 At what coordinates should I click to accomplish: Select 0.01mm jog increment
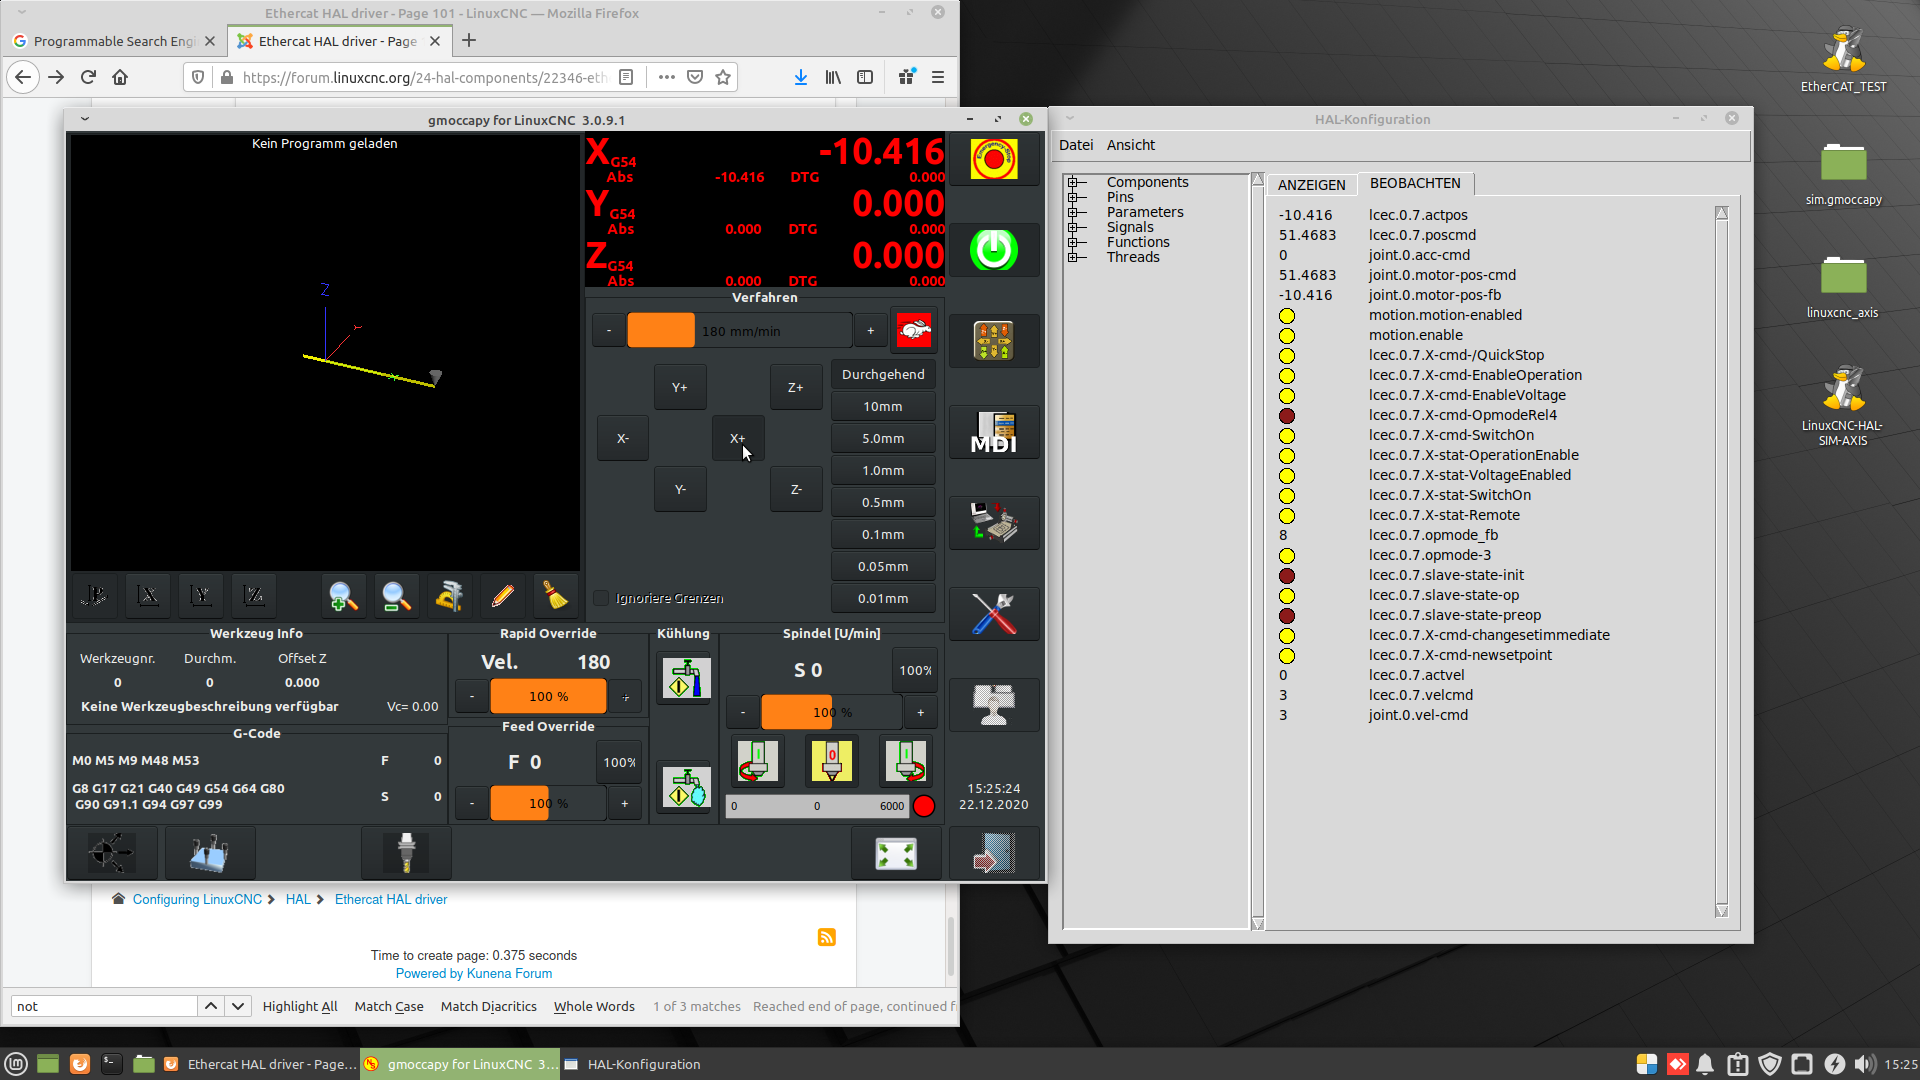[883, 598]
